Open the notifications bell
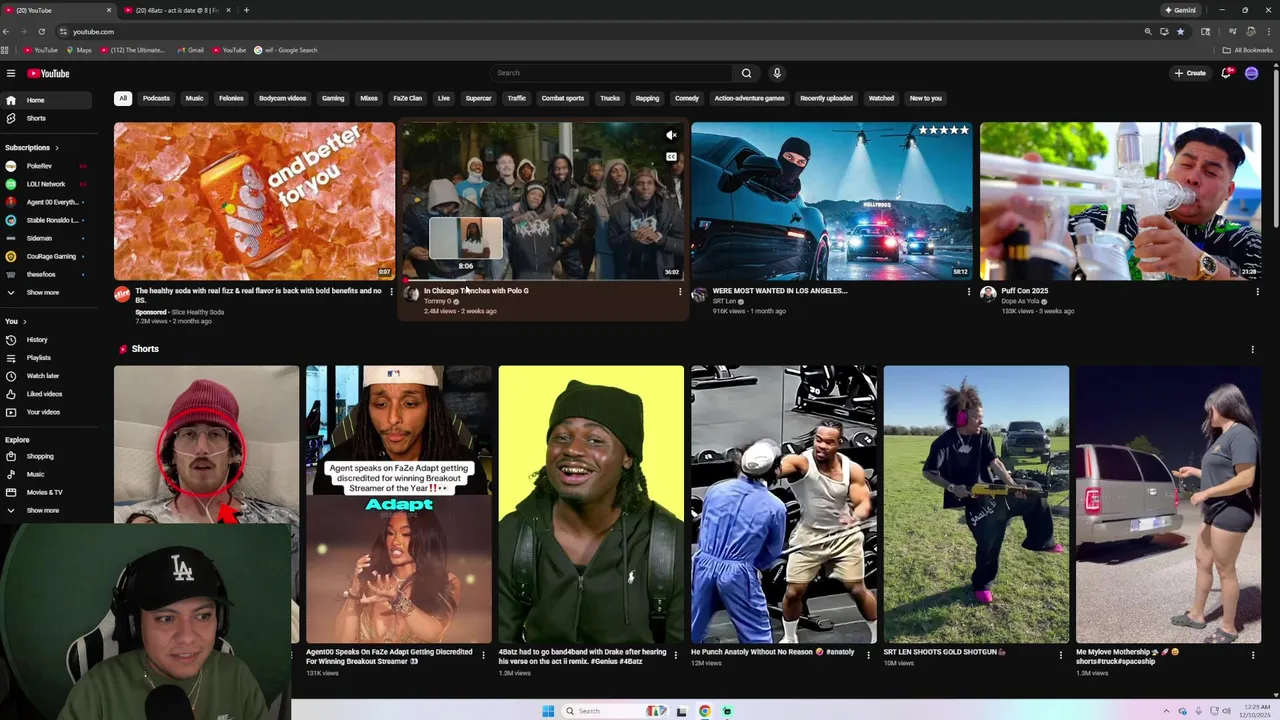 click(1226, 73)
